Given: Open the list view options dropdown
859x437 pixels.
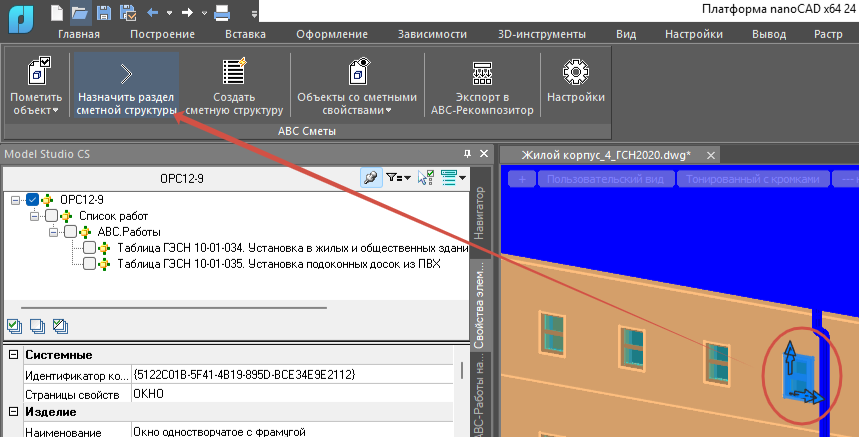Looking at the screenshot, I should (x=454, y=177).
